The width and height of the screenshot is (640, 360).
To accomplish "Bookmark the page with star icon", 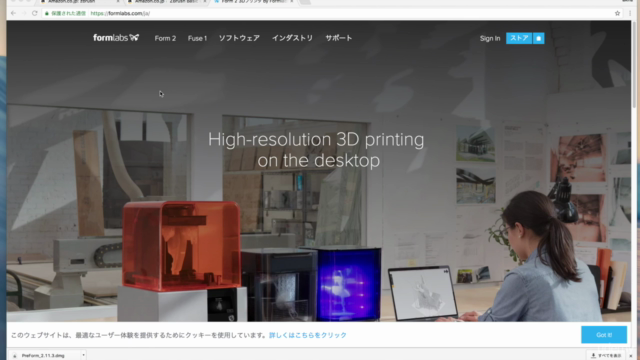I will coord(617,13).
